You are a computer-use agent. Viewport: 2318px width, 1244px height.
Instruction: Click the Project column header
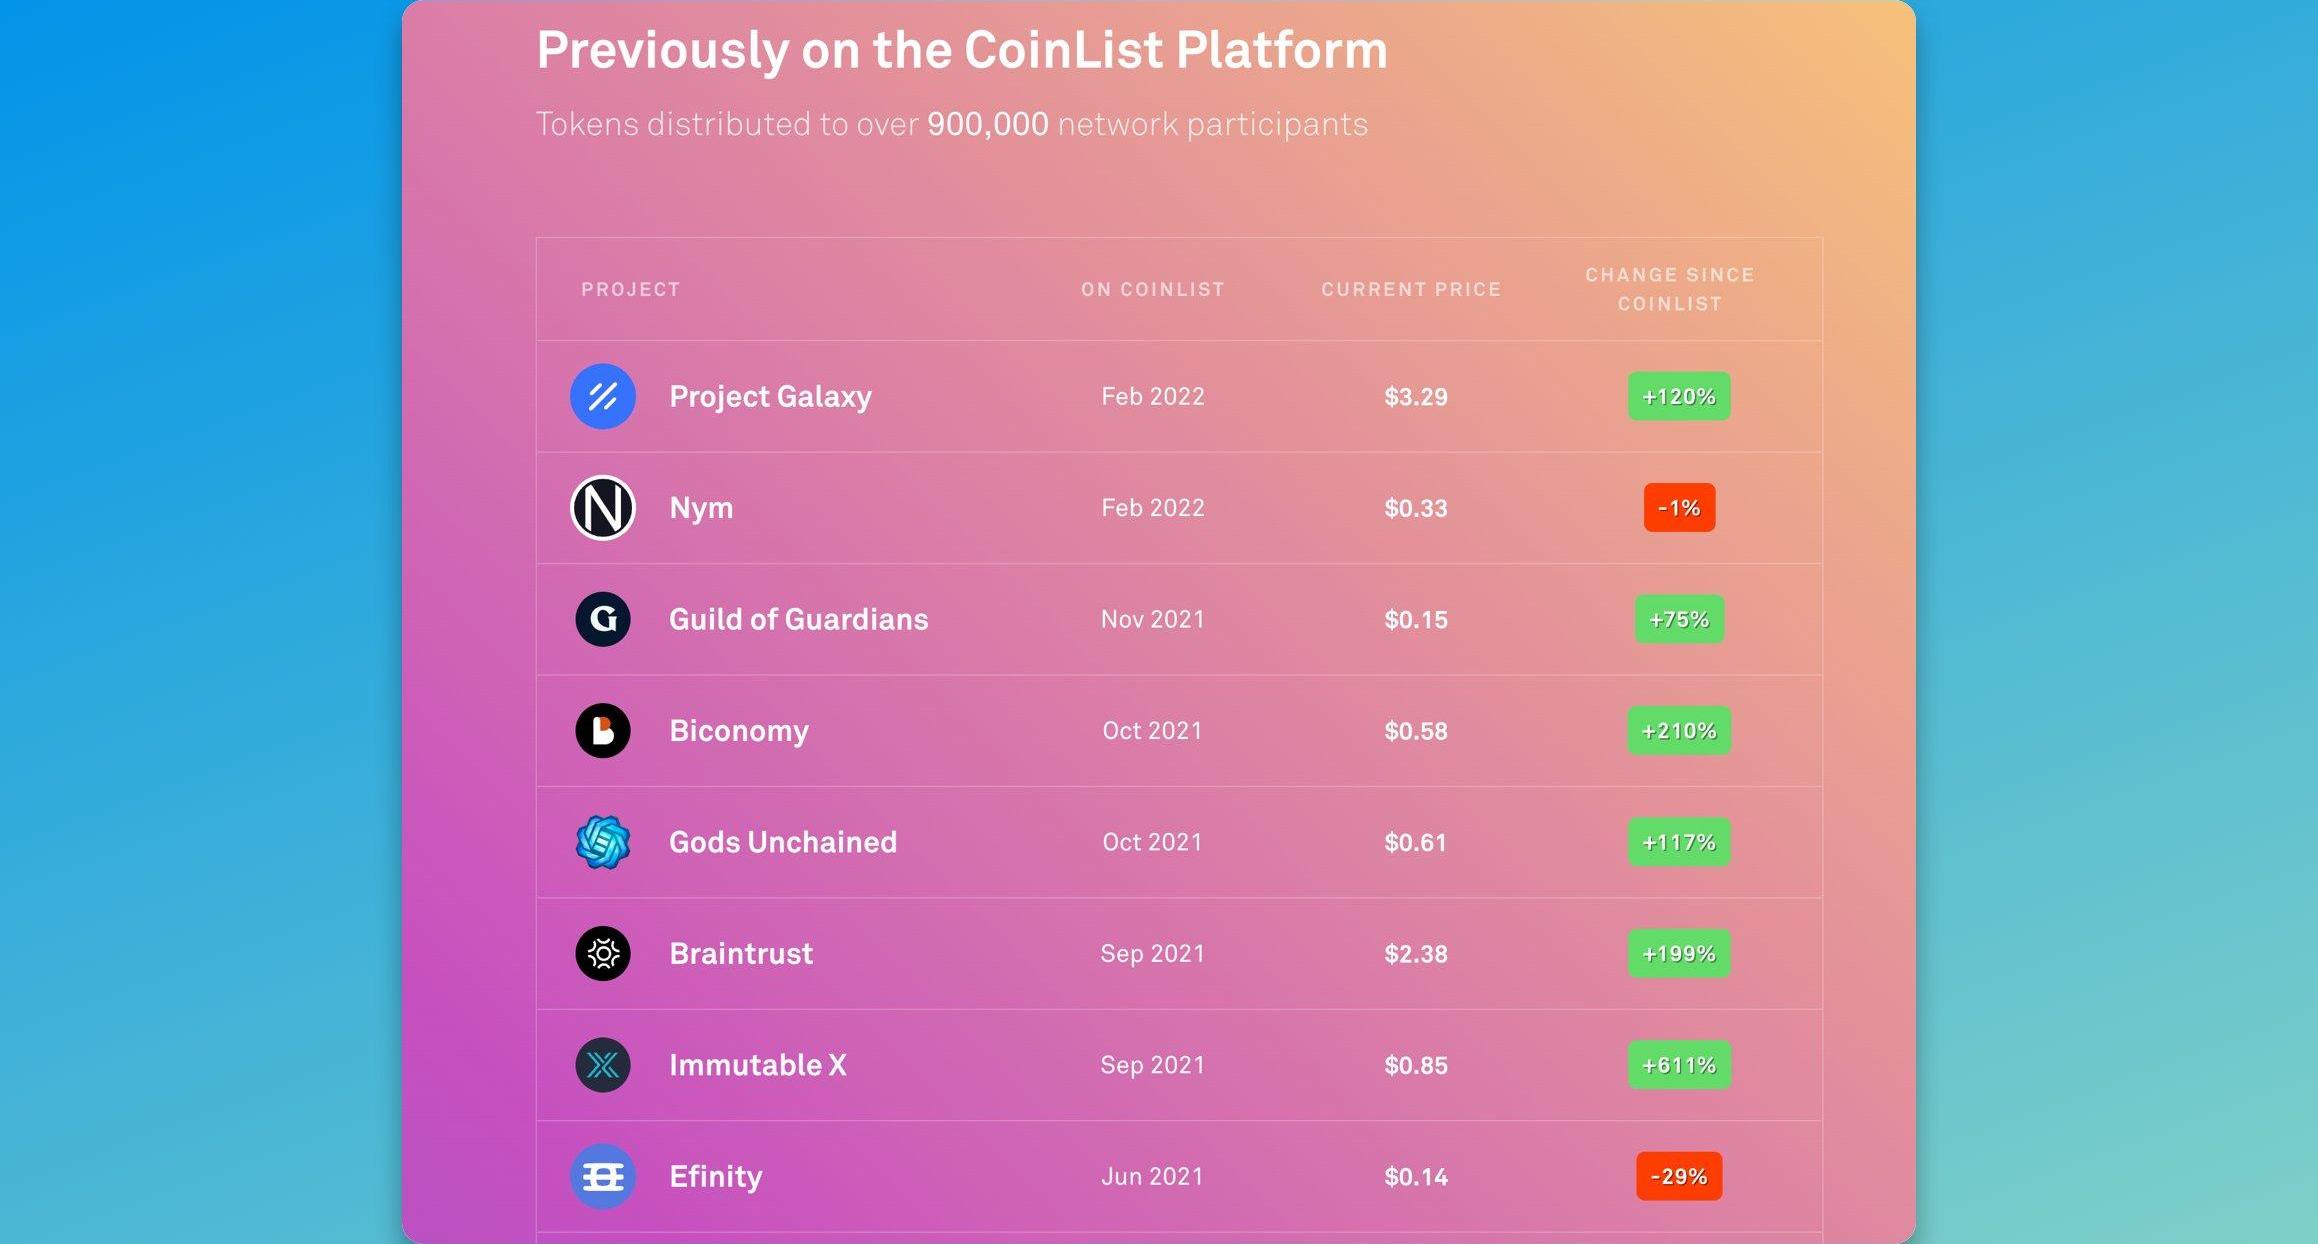coord(631,289)
